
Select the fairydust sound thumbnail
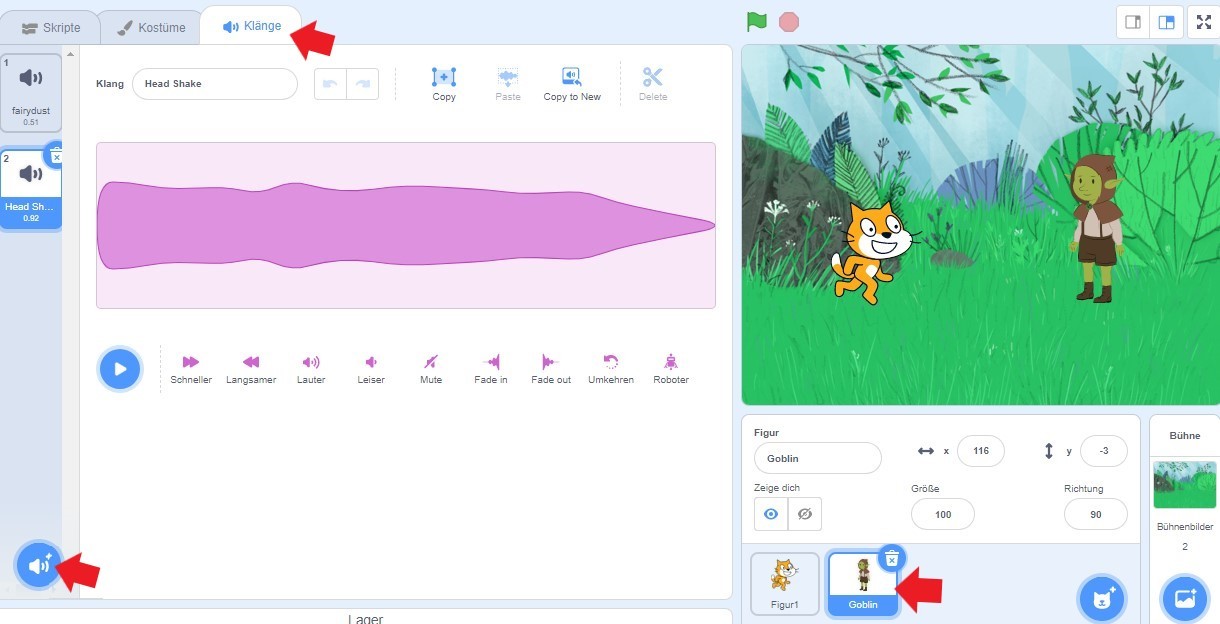pos(31,93)
